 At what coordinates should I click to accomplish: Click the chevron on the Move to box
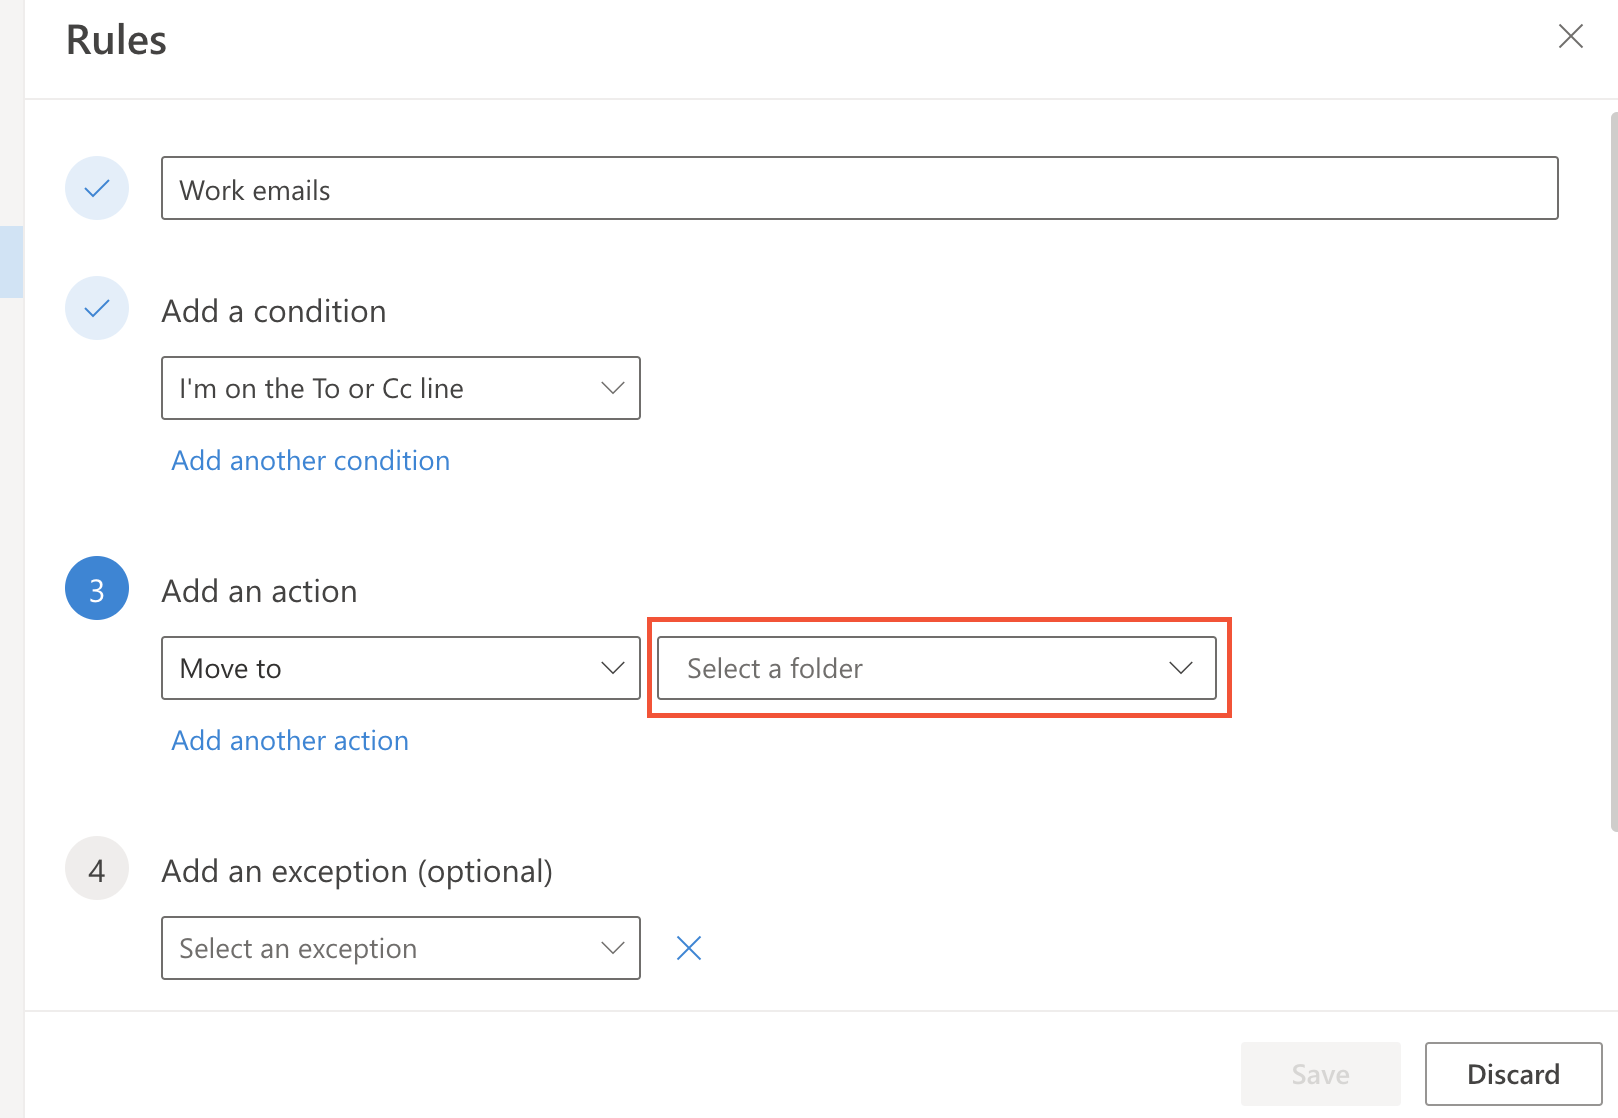coord(612,668)
